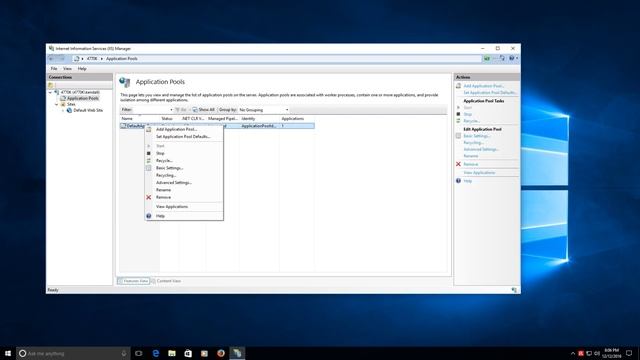Click the Forward navigation arrow in the address bar
The width and height of the screenshot is (640, 360).
tap(62, 59)
